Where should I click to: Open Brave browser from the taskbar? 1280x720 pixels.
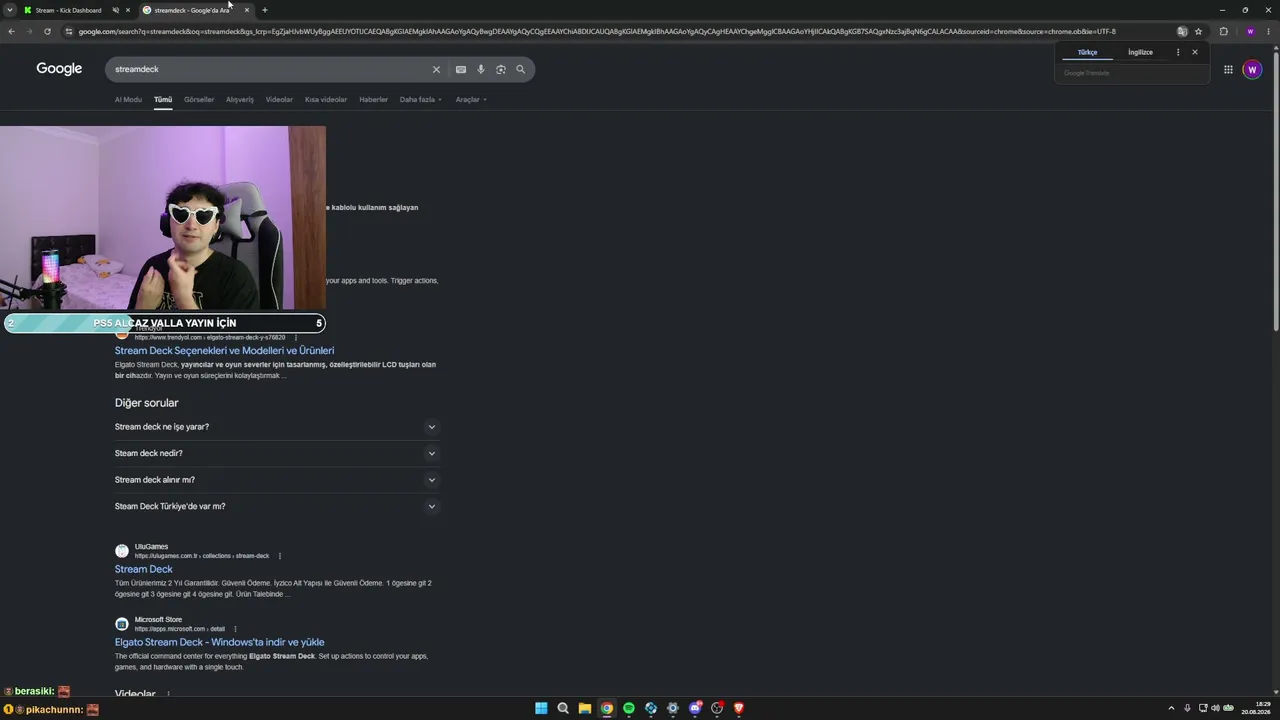tap(739, 708)
